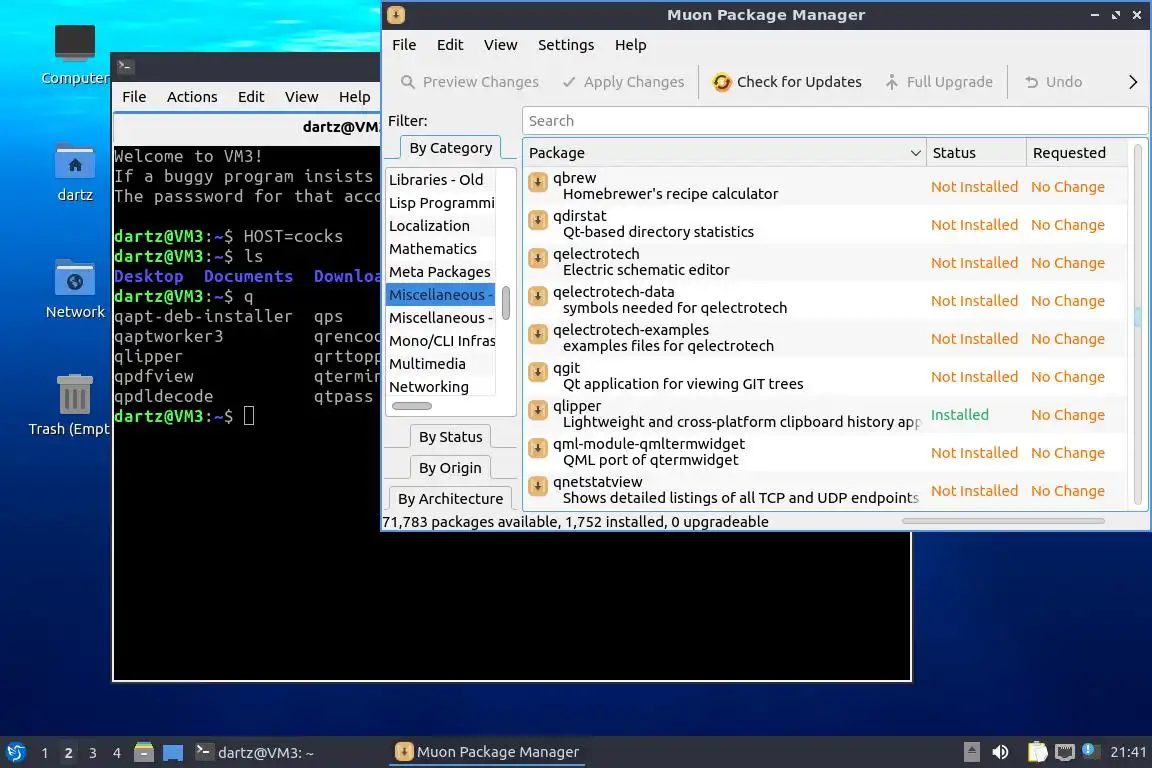Open terminal View menu
The width and height of the screenshot is (1152, 768).
point(301,97)
